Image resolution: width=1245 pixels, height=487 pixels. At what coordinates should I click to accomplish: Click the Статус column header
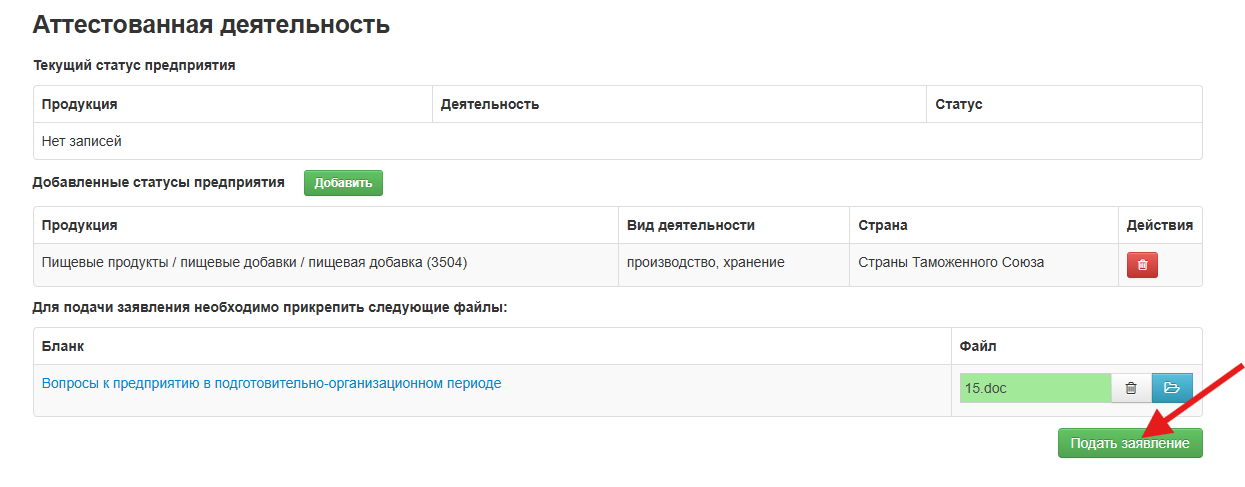point(958,104)
